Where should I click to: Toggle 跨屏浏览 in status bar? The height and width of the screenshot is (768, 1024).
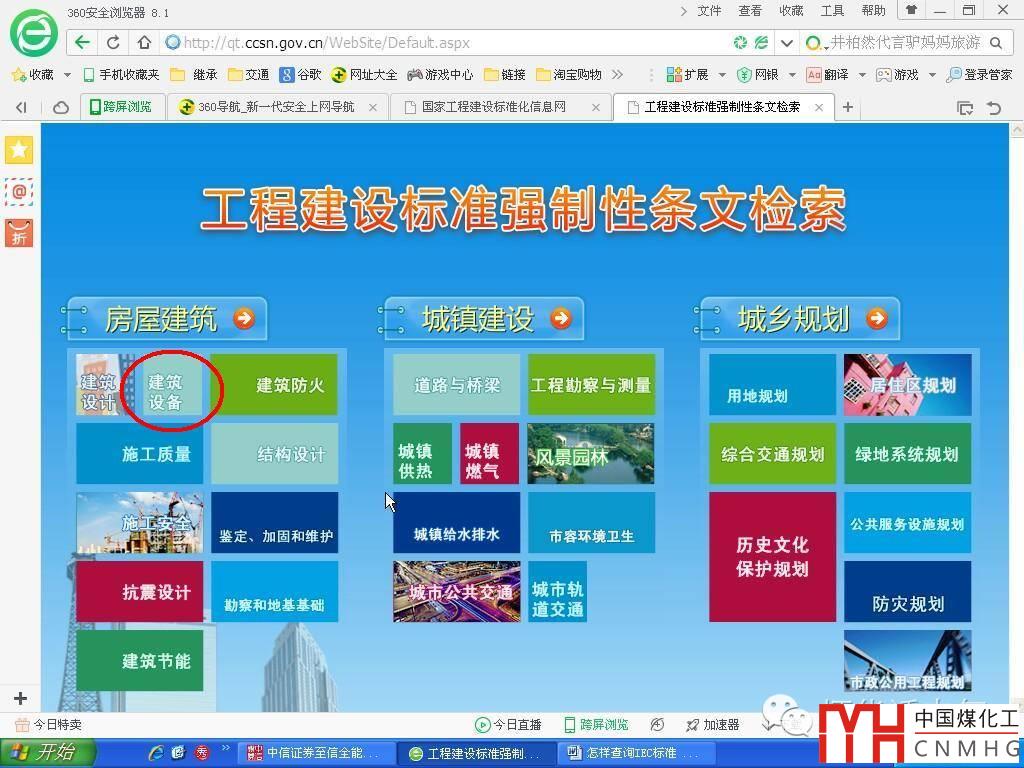point(596,724)
